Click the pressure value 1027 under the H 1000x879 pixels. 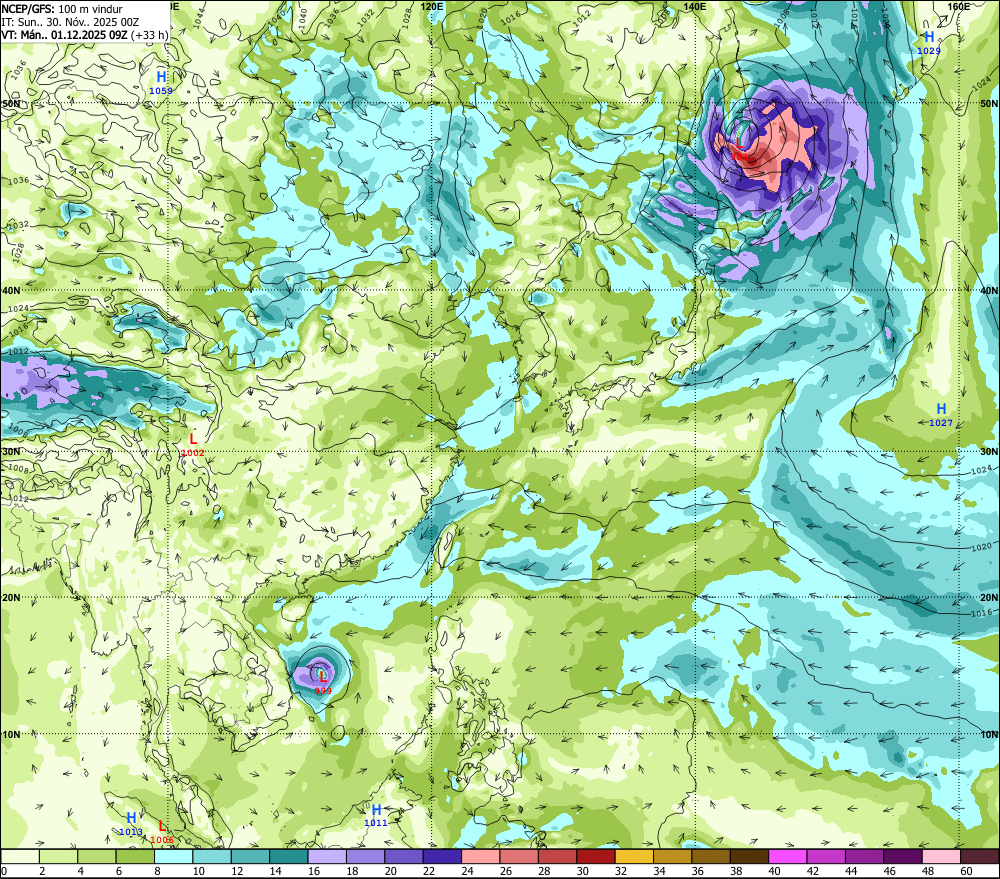941,423
